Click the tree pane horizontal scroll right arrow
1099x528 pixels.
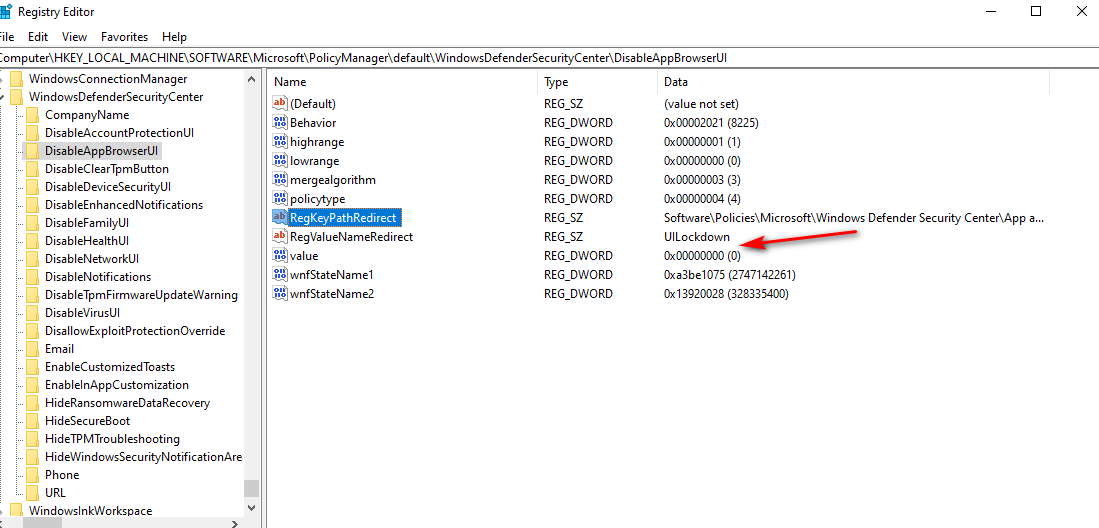click(x=235, y=523)
